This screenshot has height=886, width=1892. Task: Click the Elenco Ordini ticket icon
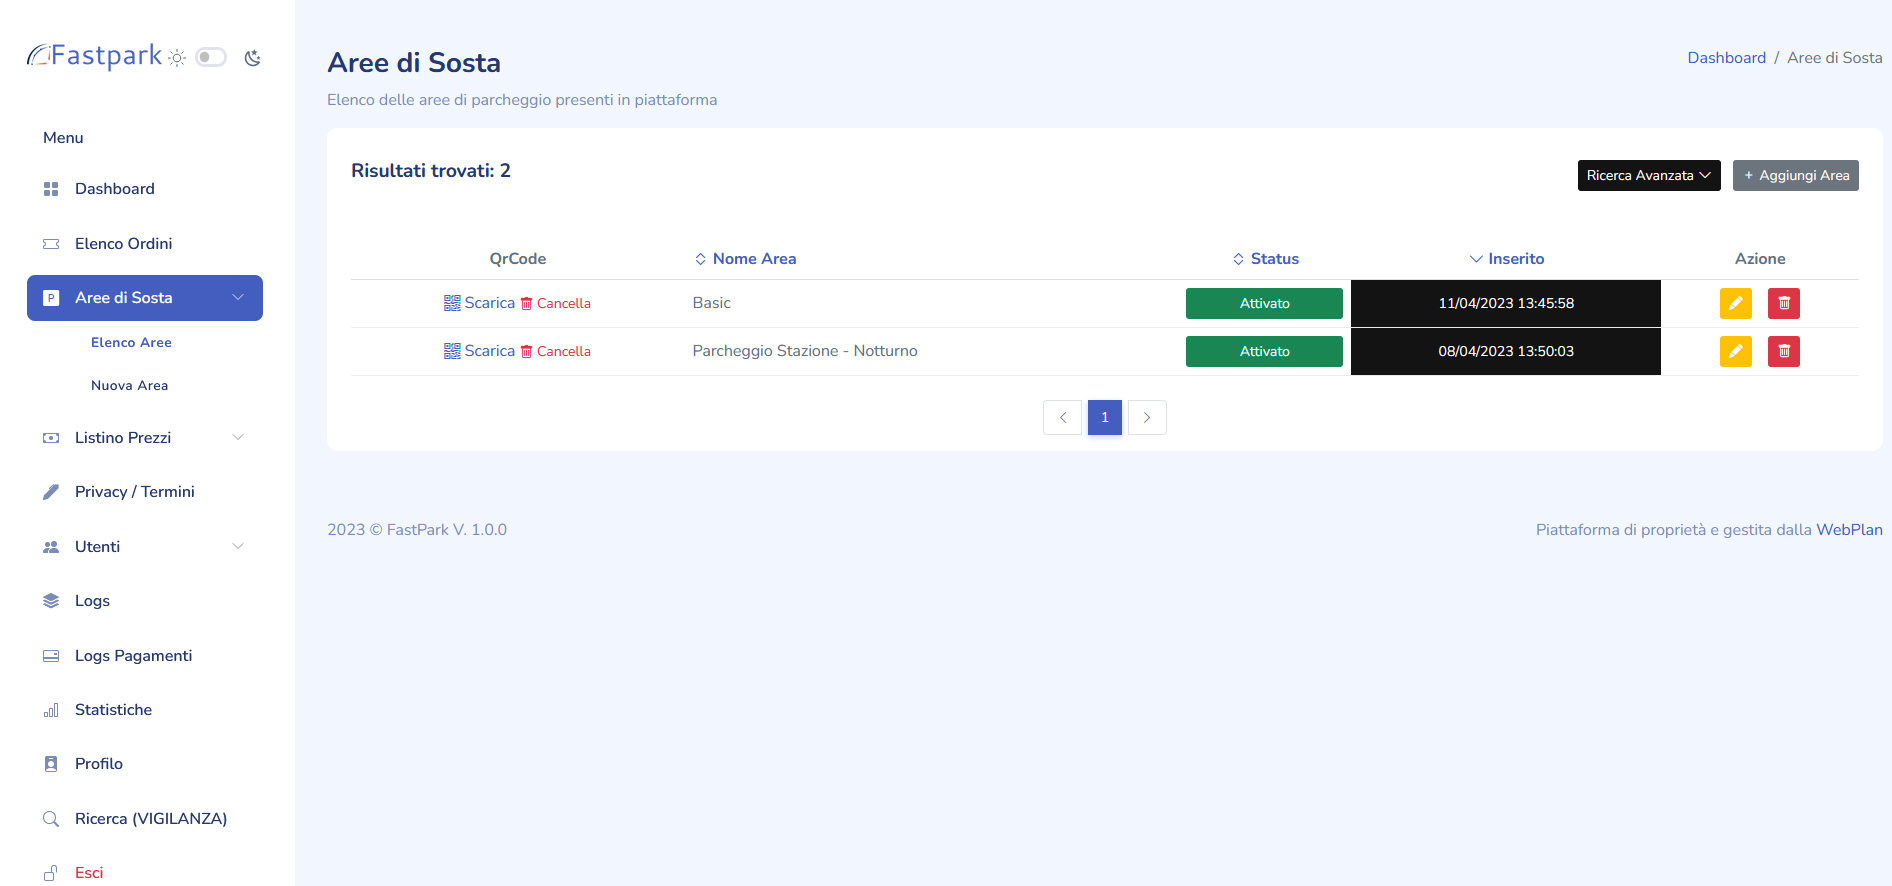(51, 244)
